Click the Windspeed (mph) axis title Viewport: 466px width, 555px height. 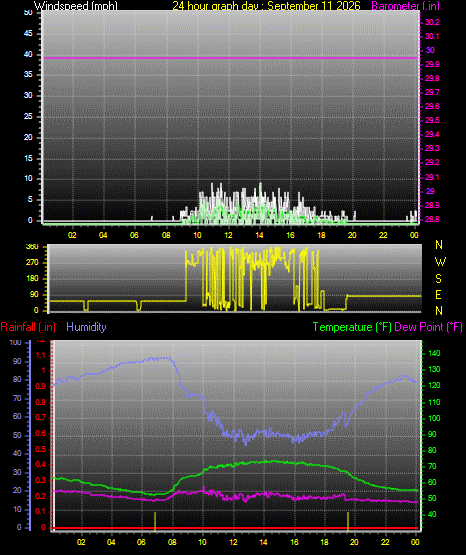76,6
